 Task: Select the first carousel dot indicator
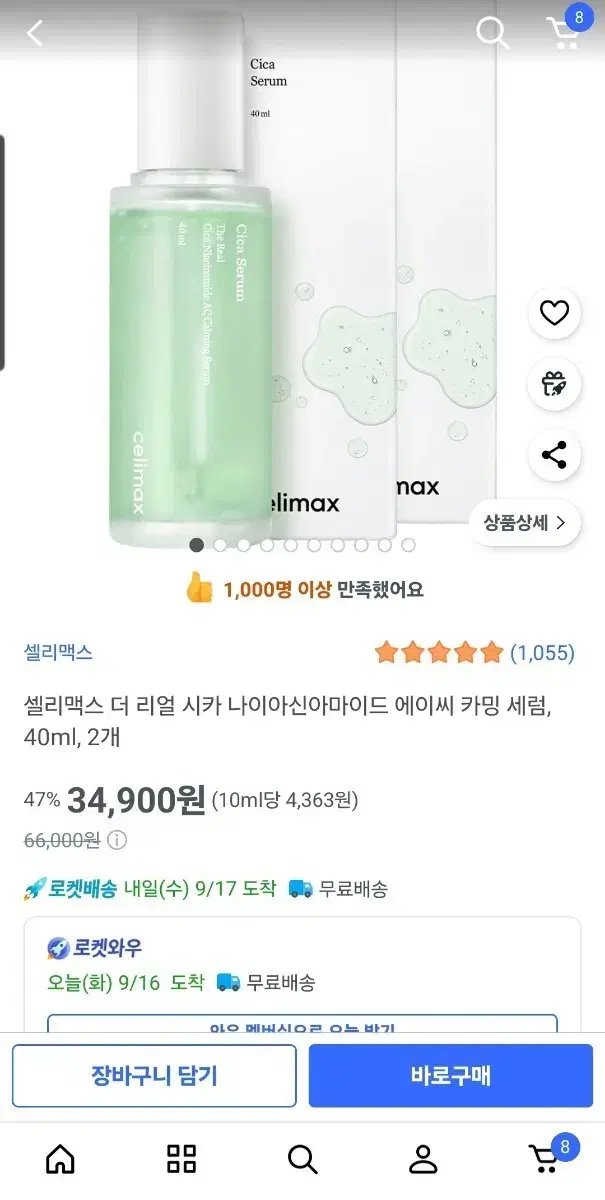point(197,544)
